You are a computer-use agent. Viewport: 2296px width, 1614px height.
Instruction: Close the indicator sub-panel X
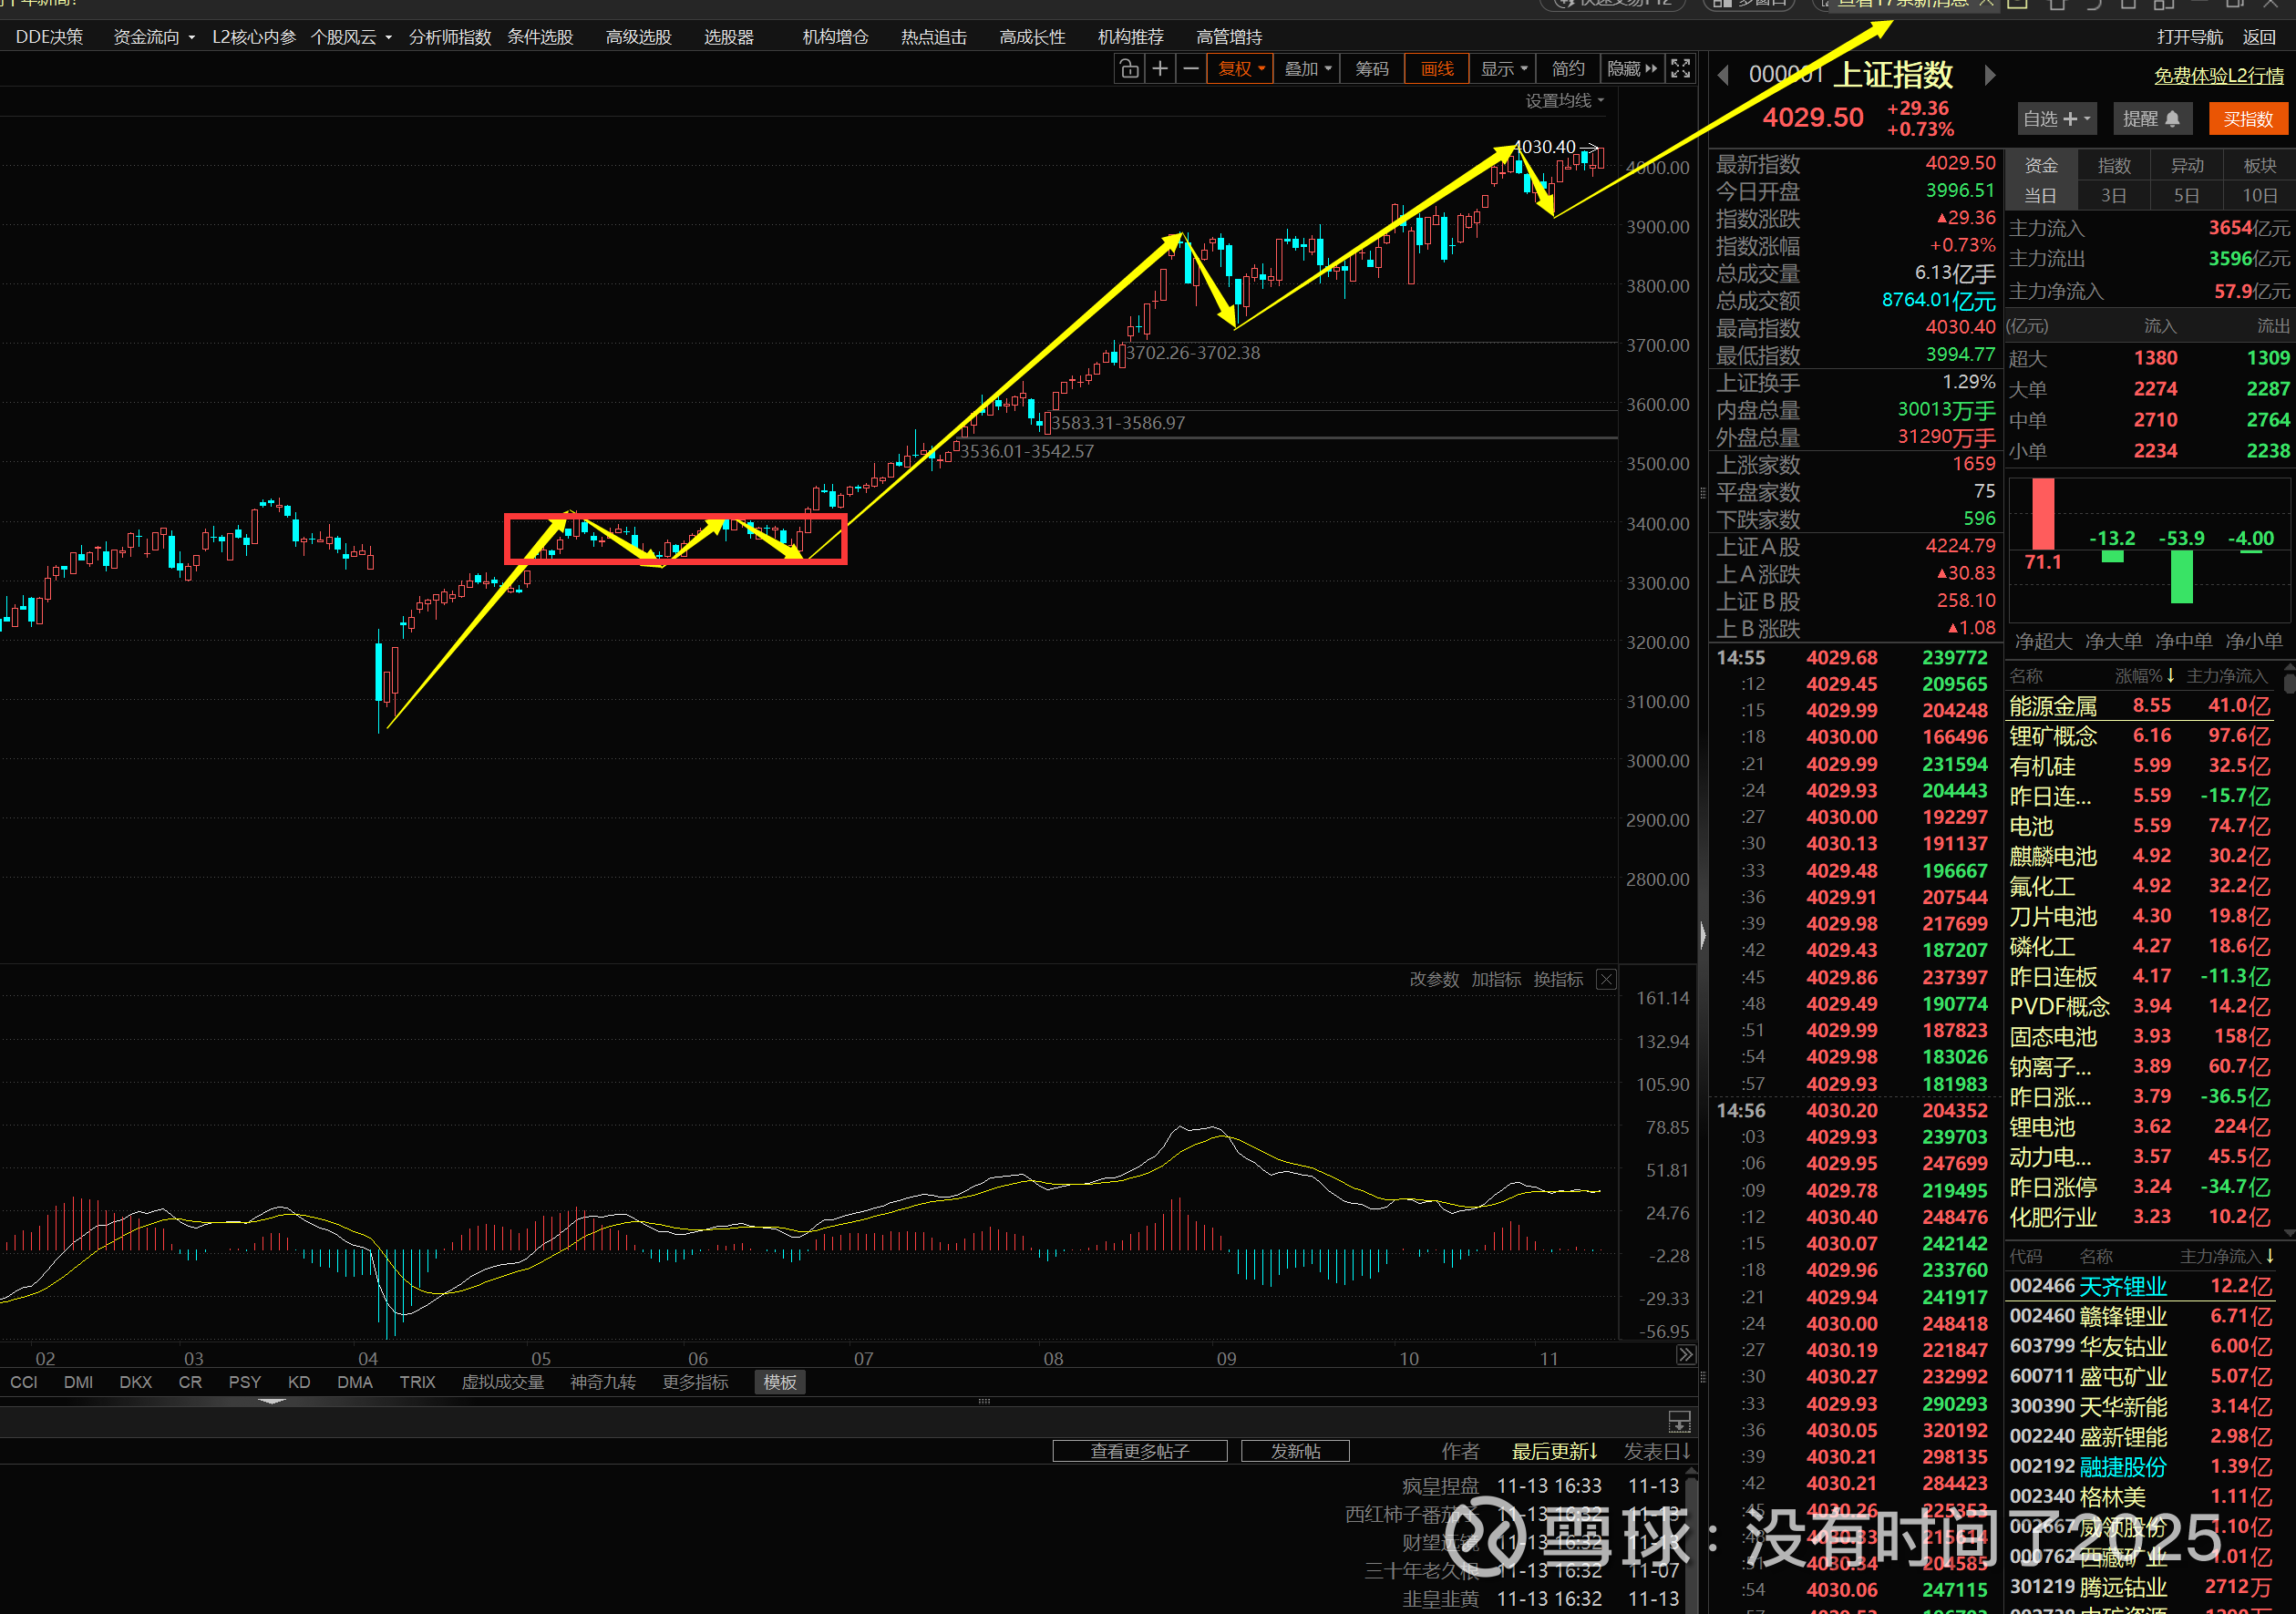click(x=1606, y=979)
